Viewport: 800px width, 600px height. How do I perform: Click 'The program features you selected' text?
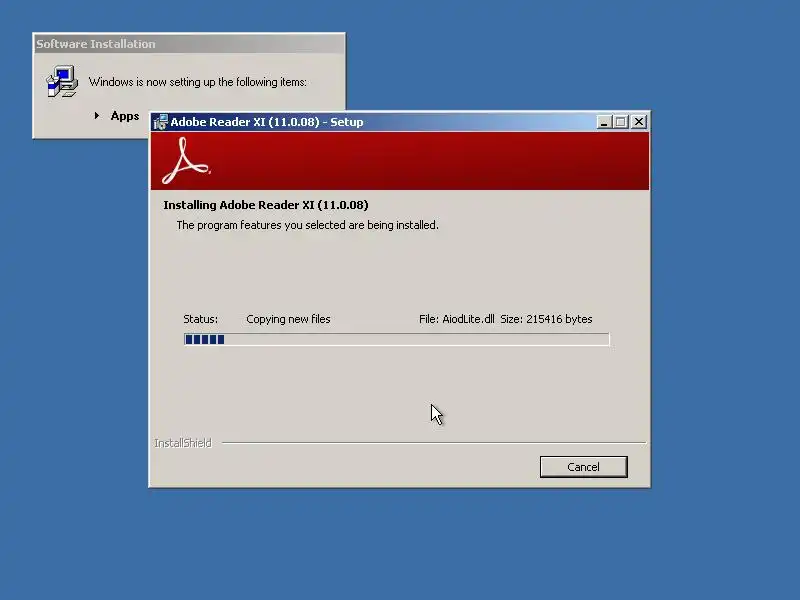tap(308, 225)
